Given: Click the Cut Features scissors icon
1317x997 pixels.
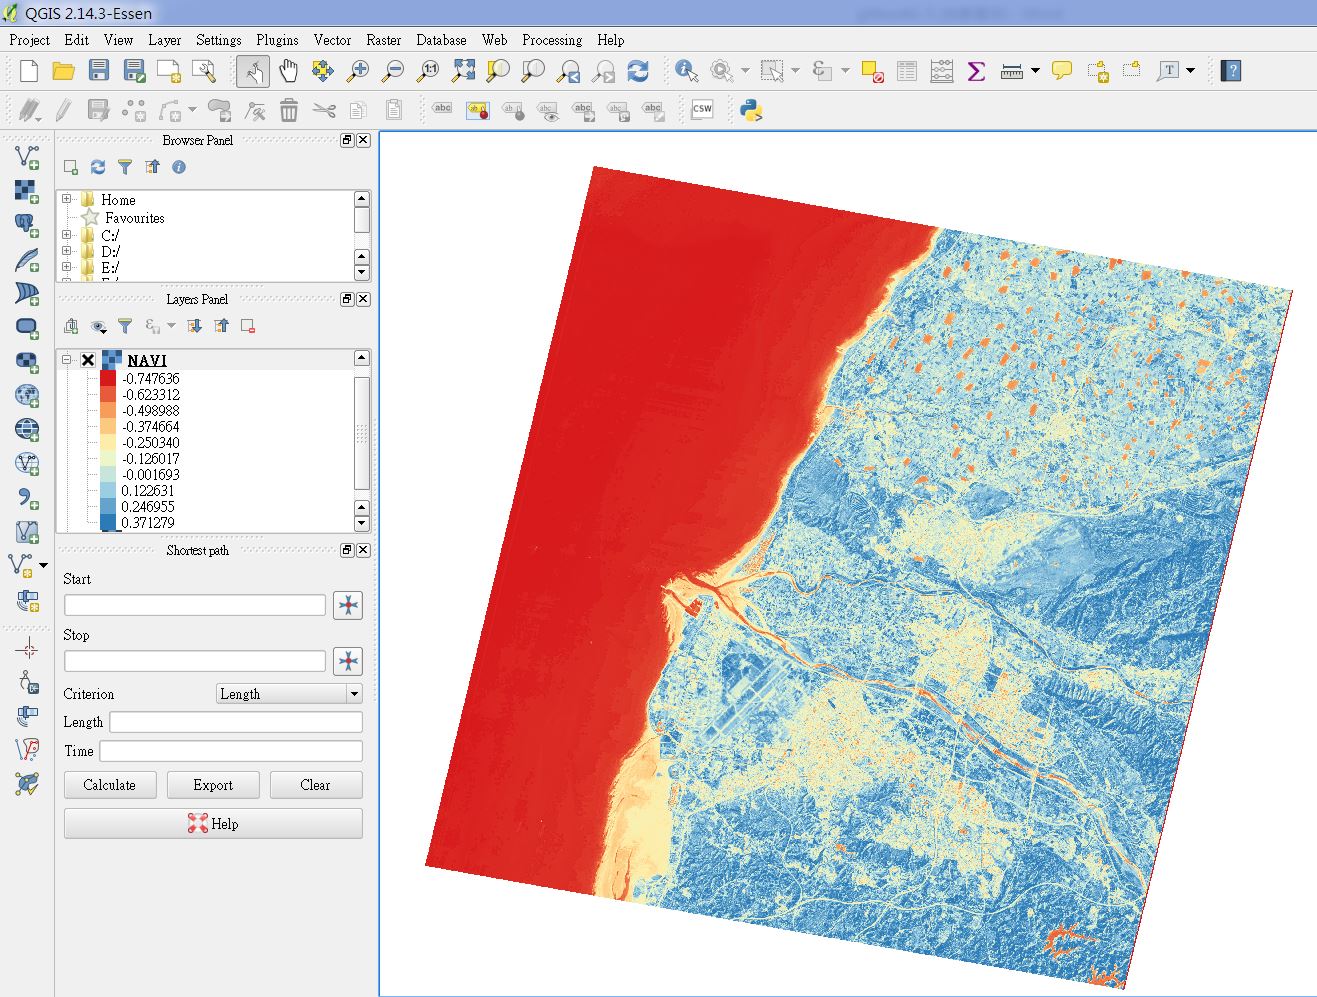Looking at the screenshot, I should tap(324, 110).
